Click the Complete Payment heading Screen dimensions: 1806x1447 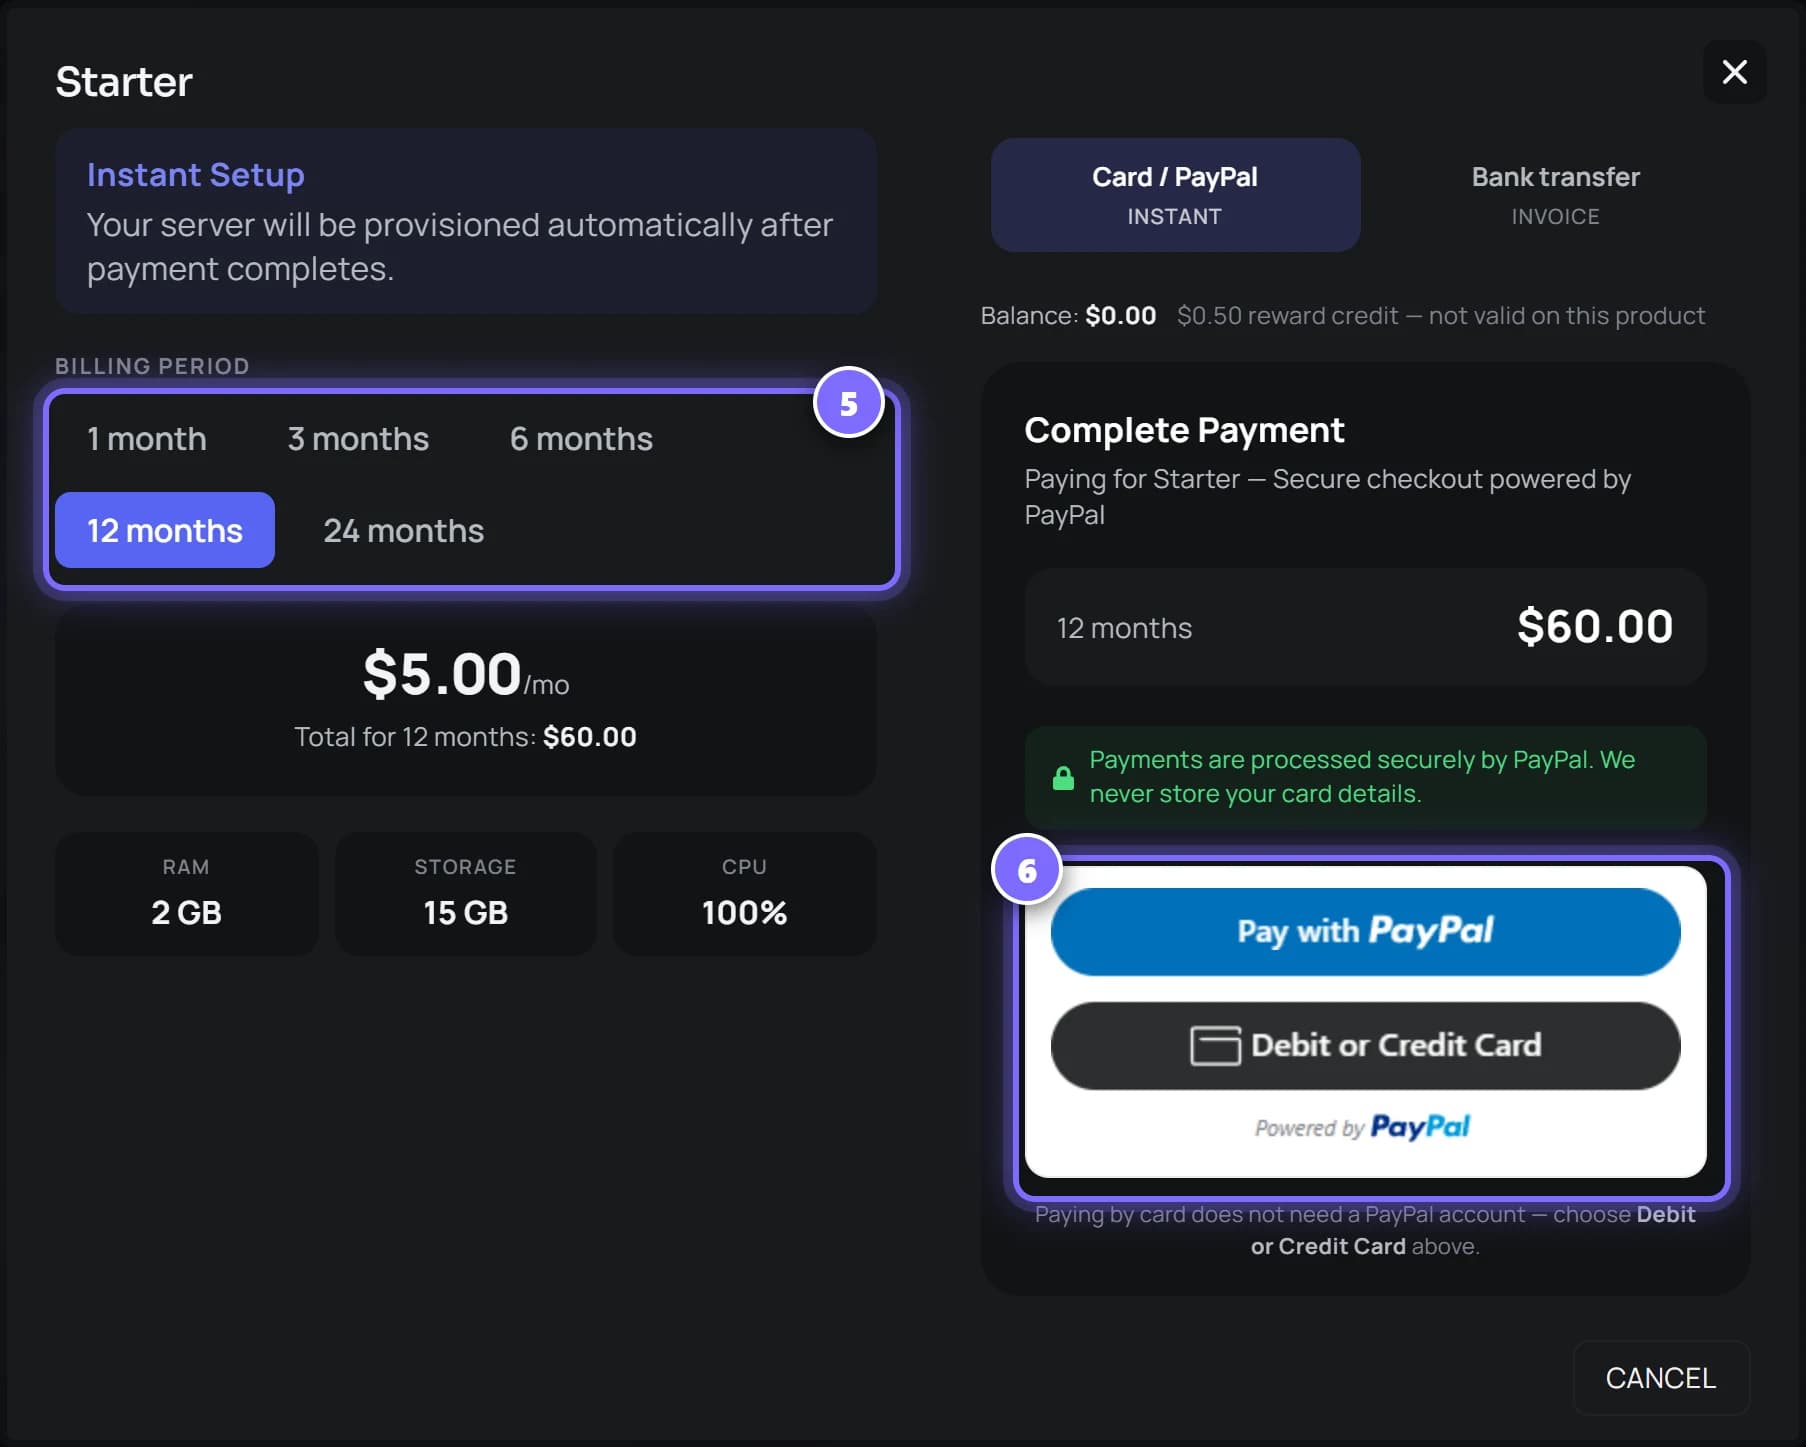pos(1184,430)
